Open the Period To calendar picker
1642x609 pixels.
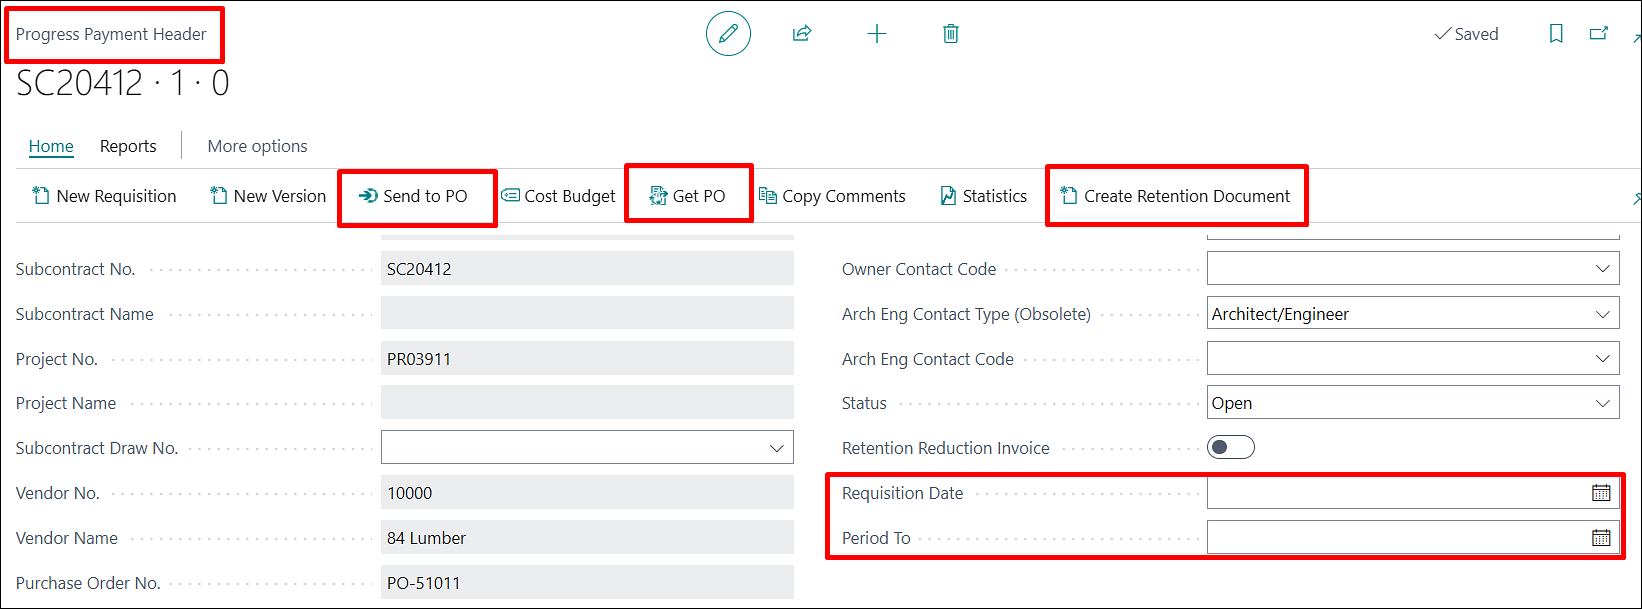(1601, 538)
